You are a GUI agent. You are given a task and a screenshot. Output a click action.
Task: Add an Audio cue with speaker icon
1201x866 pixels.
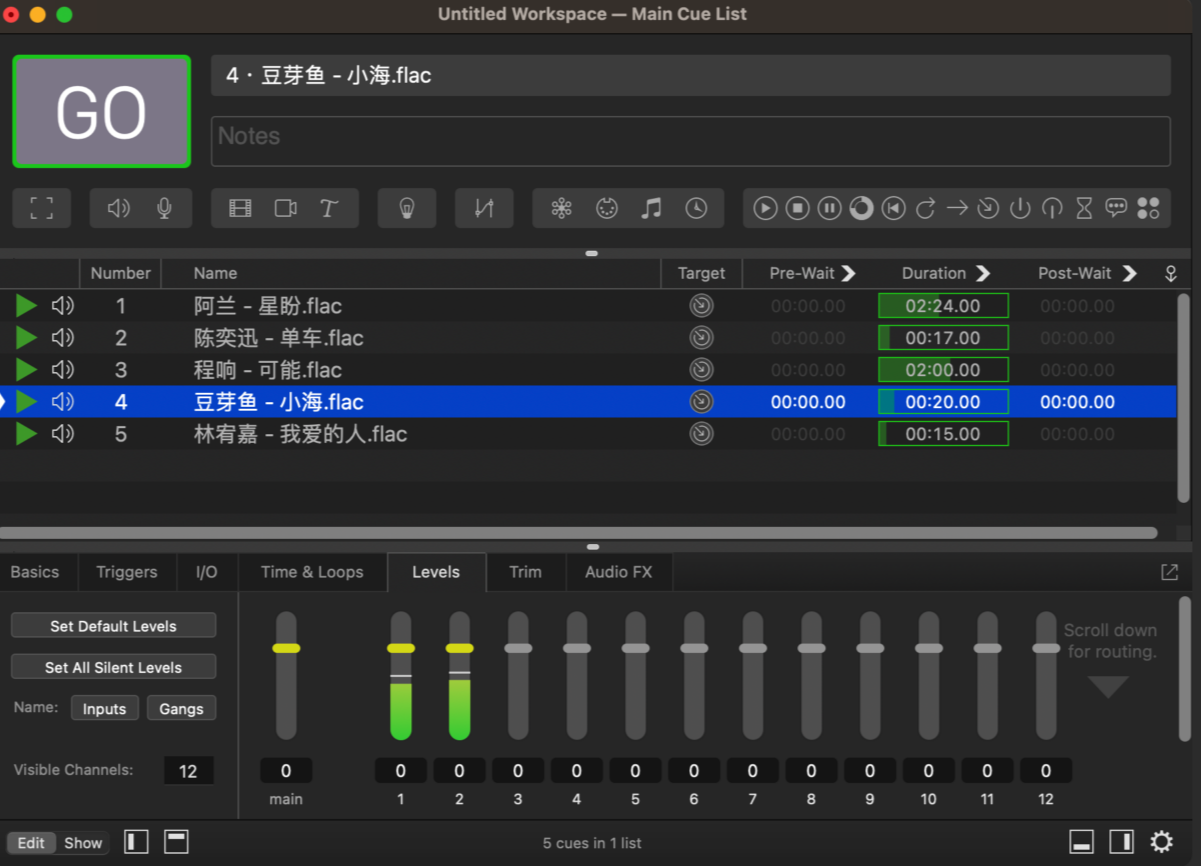119,208
